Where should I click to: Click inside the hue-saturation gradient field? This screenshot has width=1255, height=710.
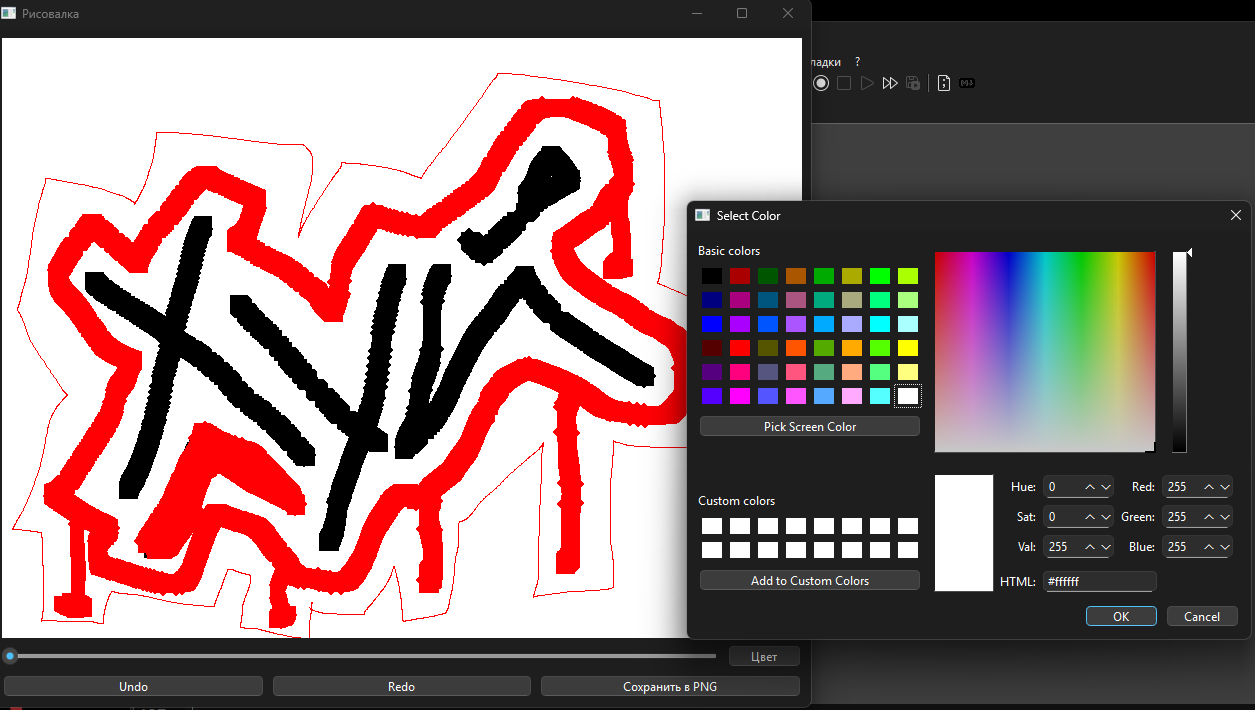click(x=1045, y=352)
